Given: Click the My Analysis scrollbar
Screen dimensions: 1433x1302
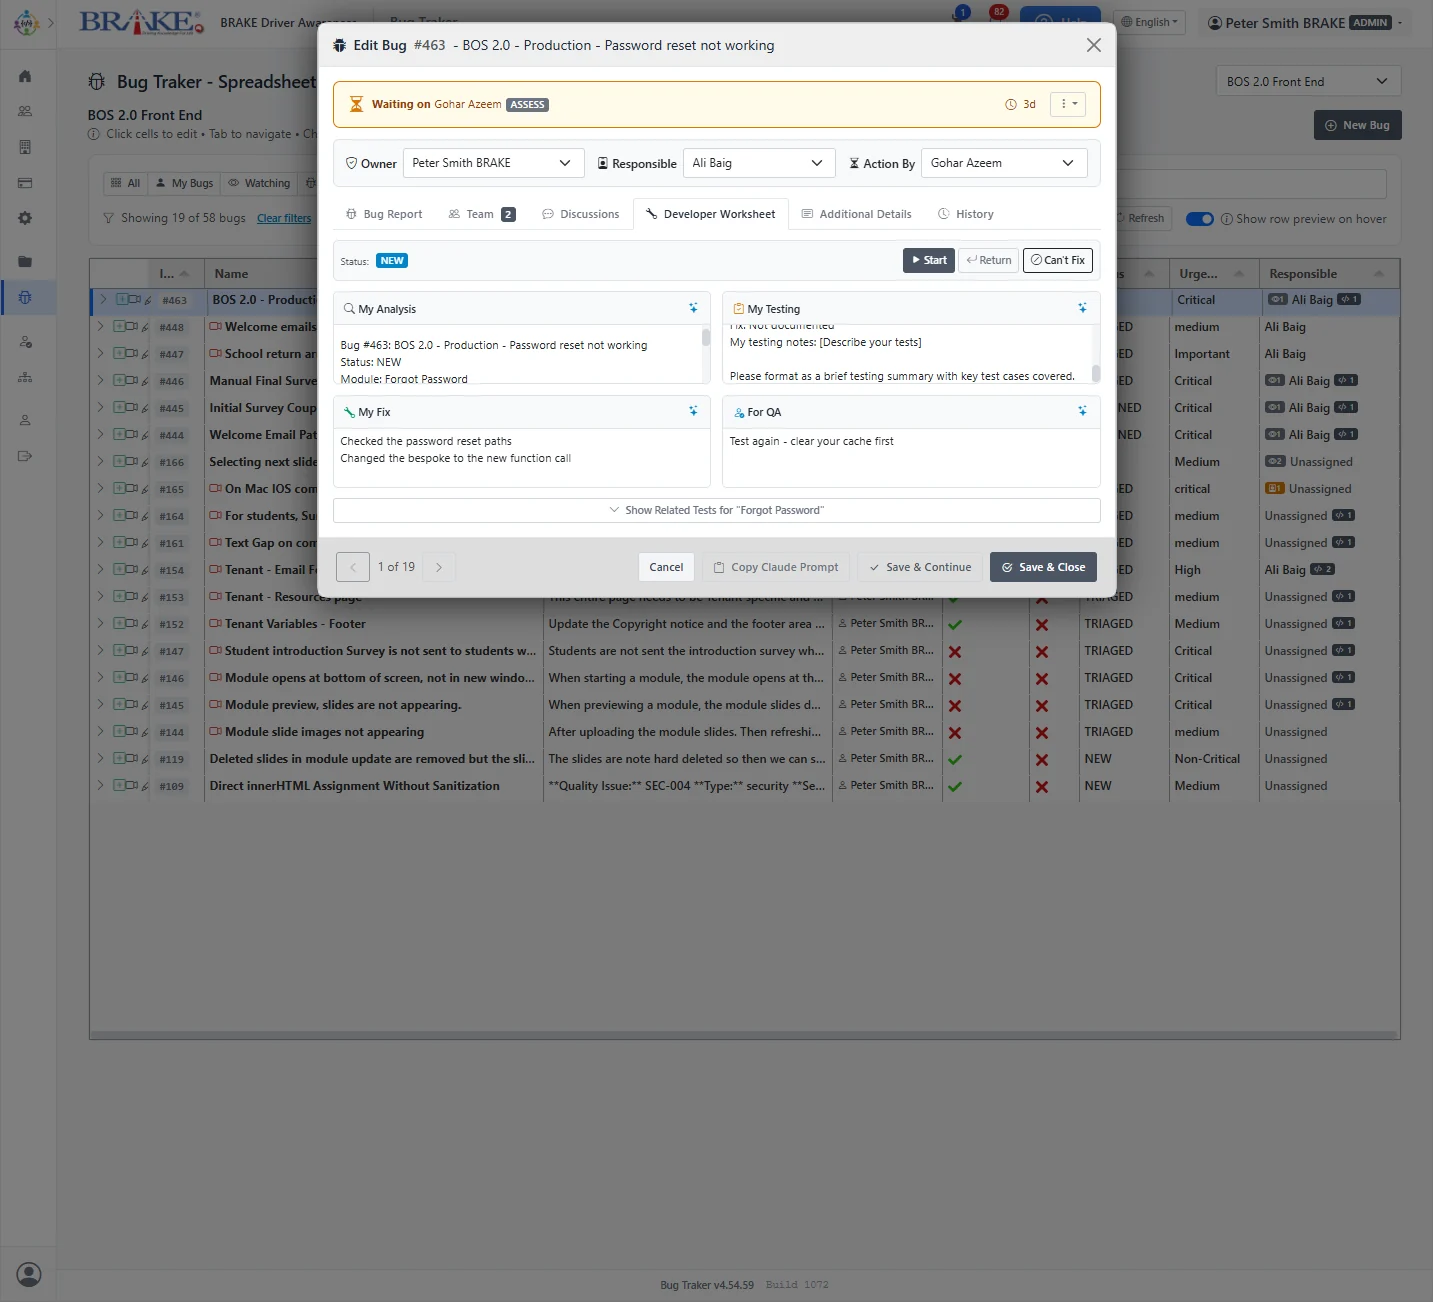Looking at the screenshot, I should [706, 337].
